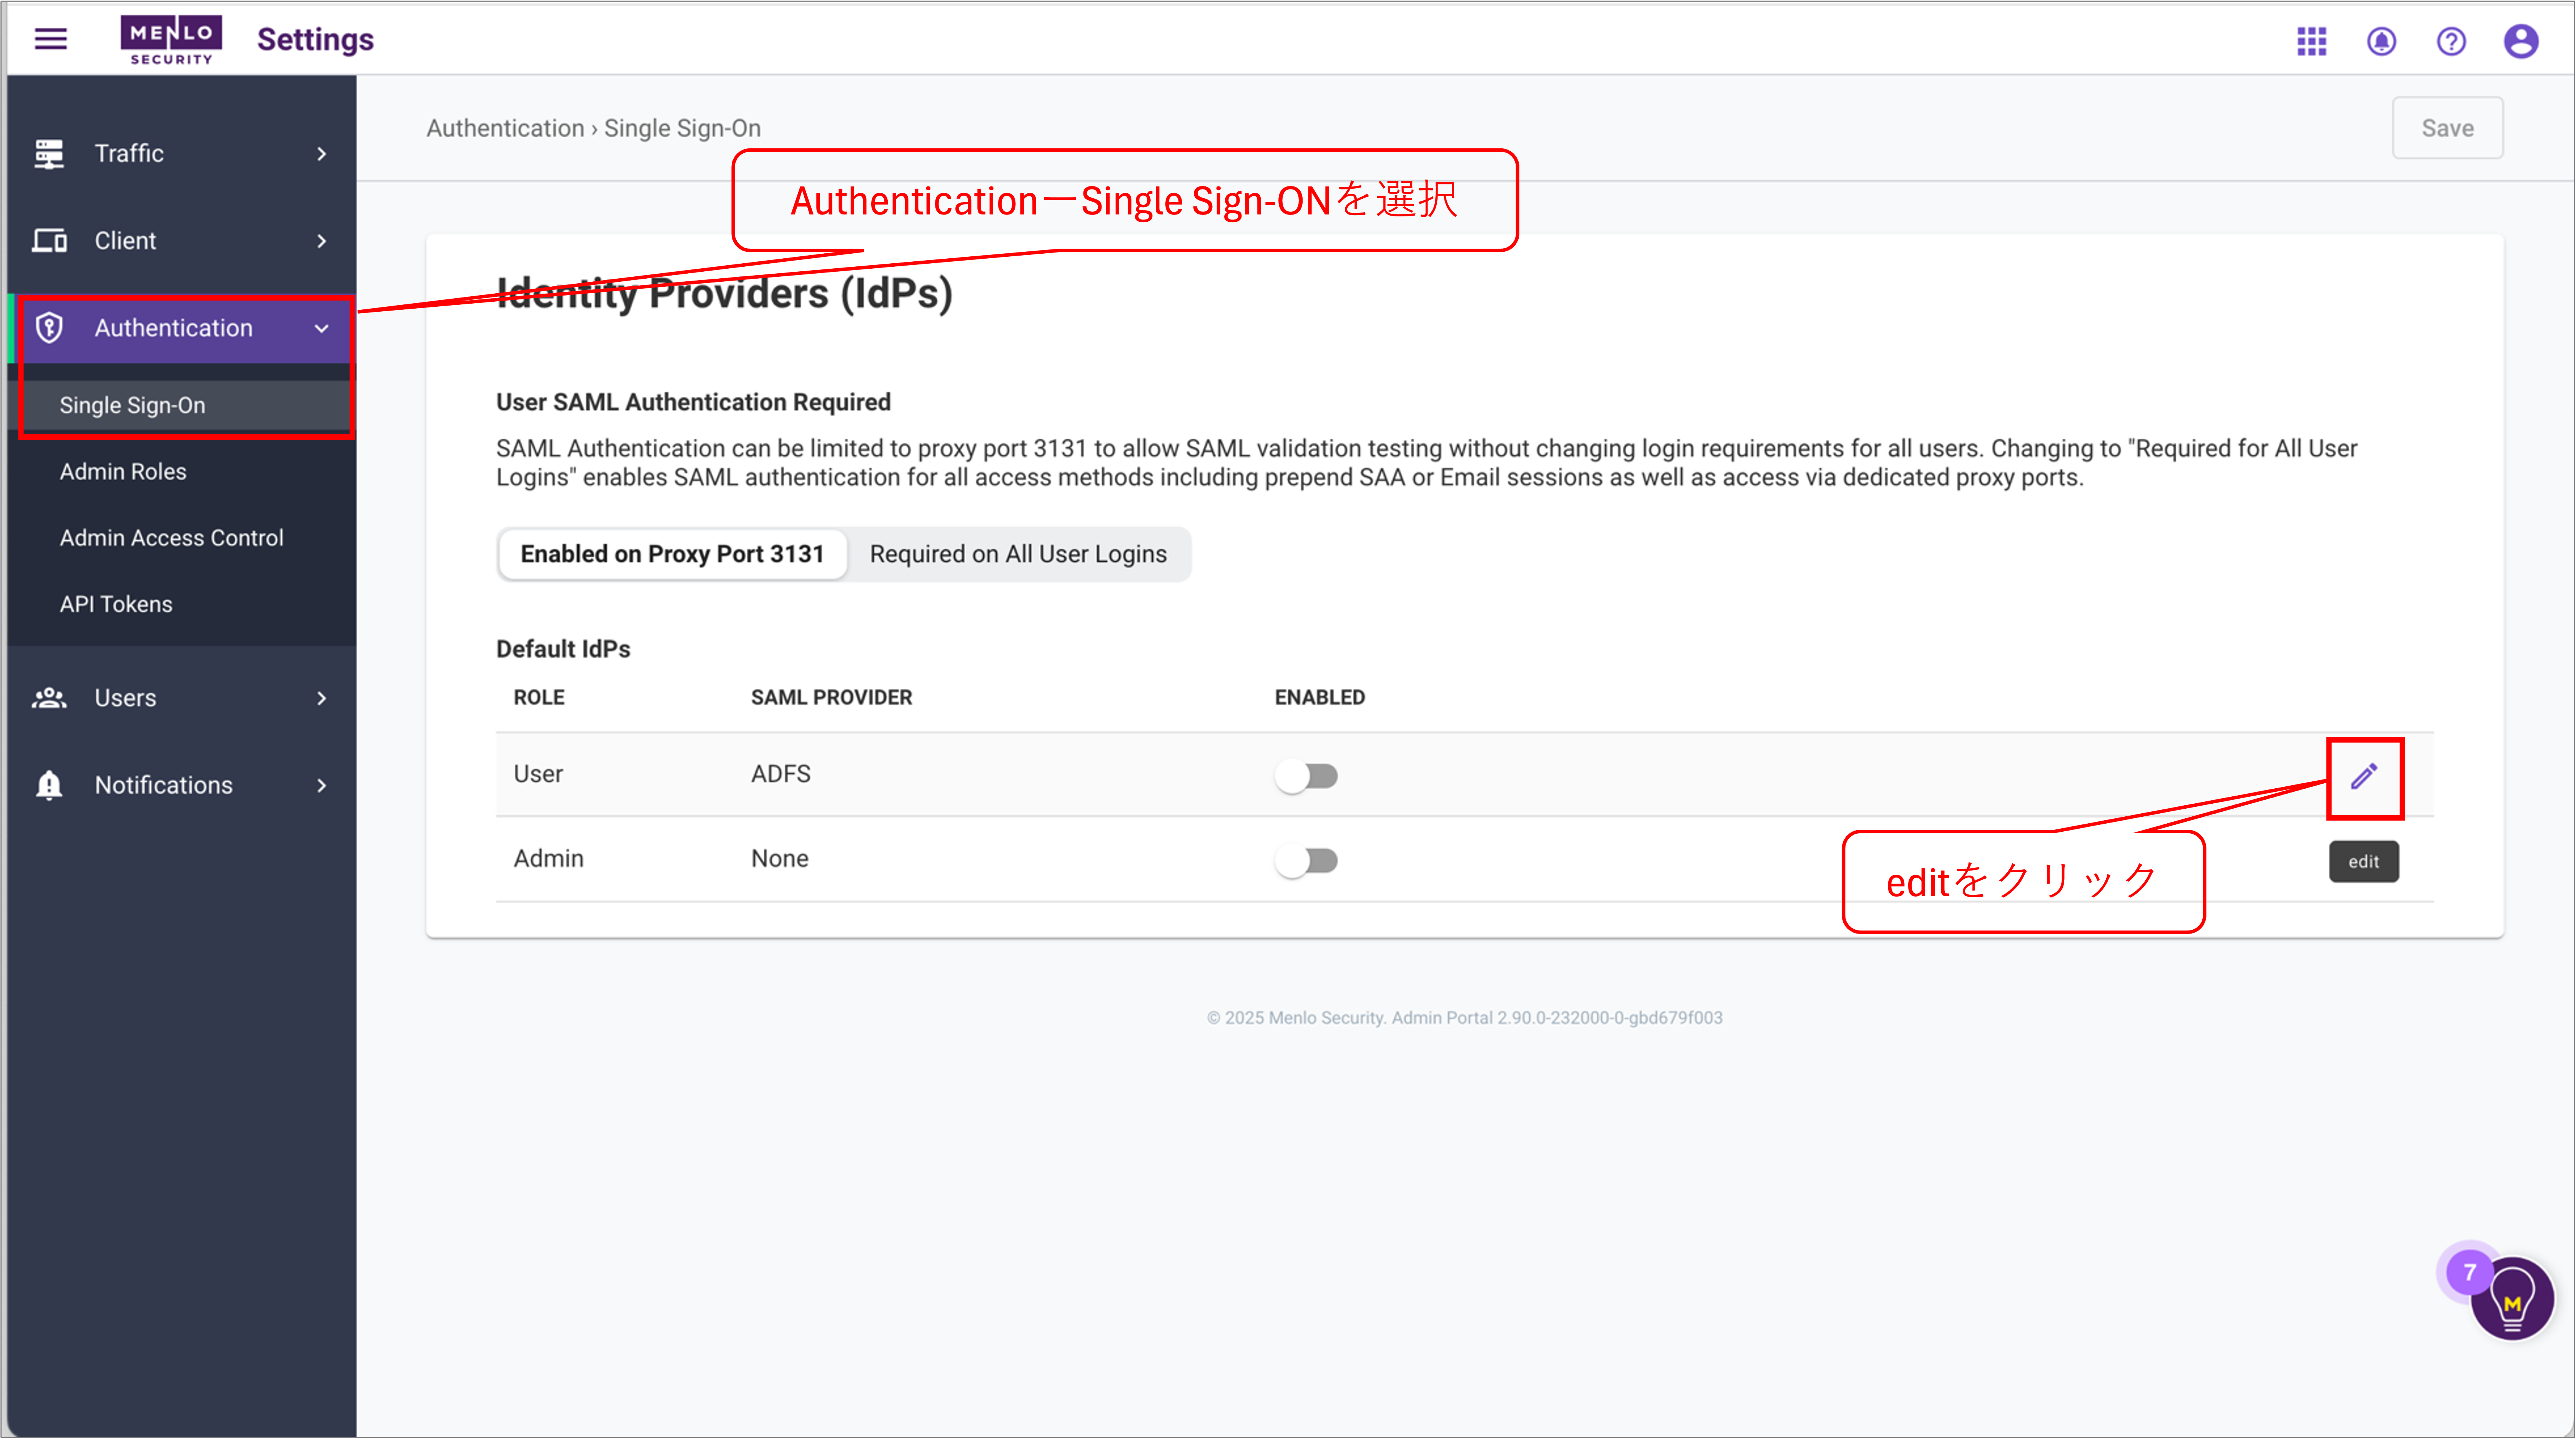The width and height of the screenshot is (2576, 1439).
Task: Select the Users sidebar label
Action: [x=125, y=698]
